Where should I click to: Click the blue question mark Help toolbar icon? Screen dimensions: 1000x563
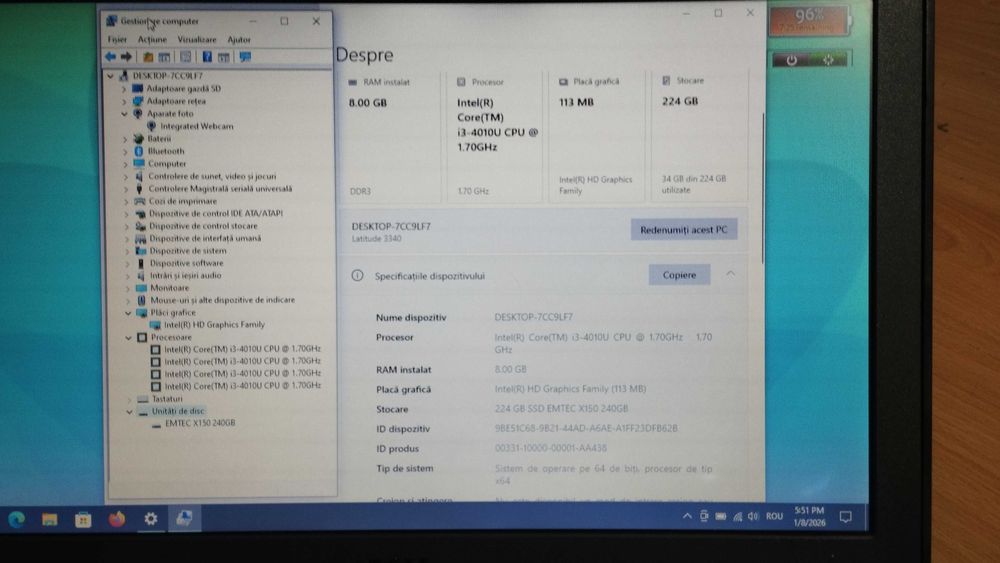pyautogui.click(x=207, y=57)
